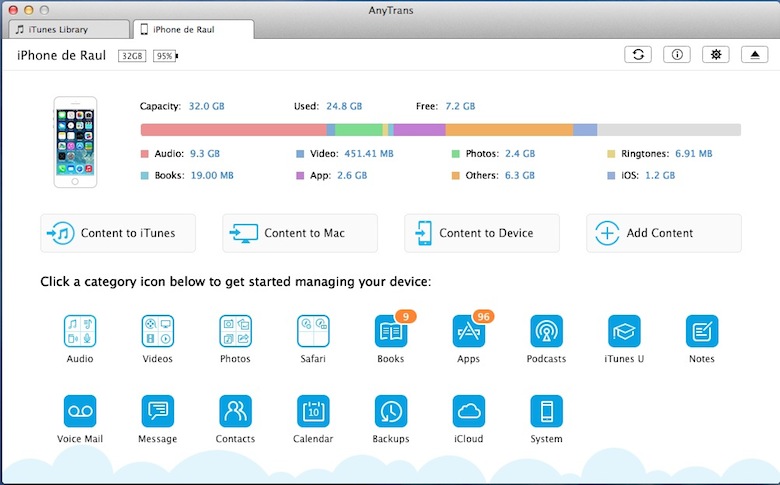Image resolution: width=780 pixels, height=485 pixels.
Task: Click the Video size 451.41 MB
Action: tap(369, 154)
